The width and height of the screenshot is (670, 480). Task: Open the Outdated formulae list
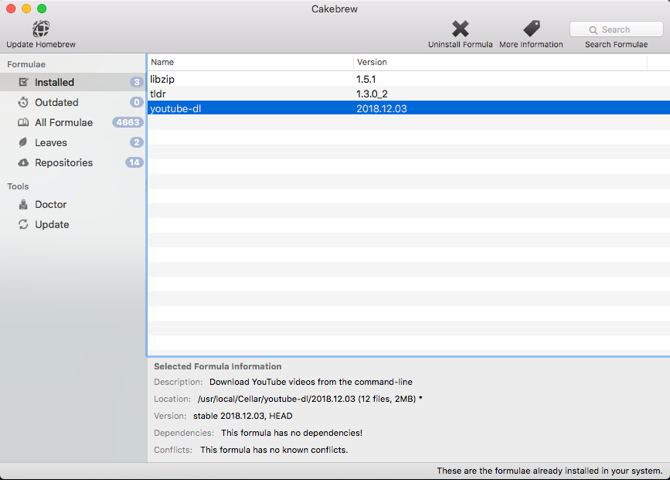(x=56, y=102)
